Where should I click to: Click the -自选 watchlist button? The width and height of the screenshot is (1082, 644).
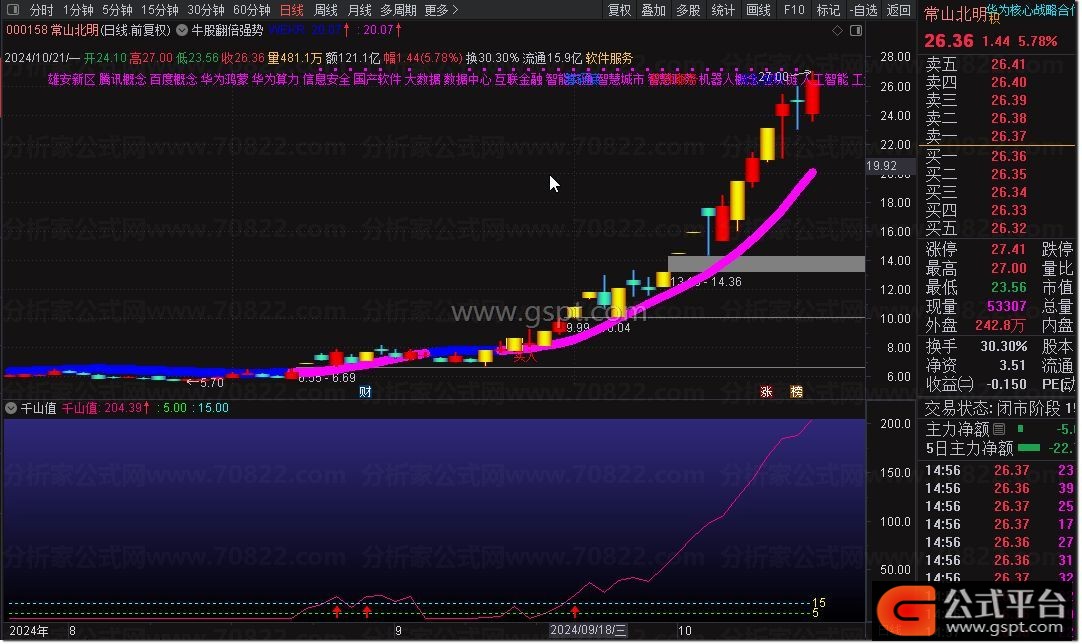click(863, 10)
